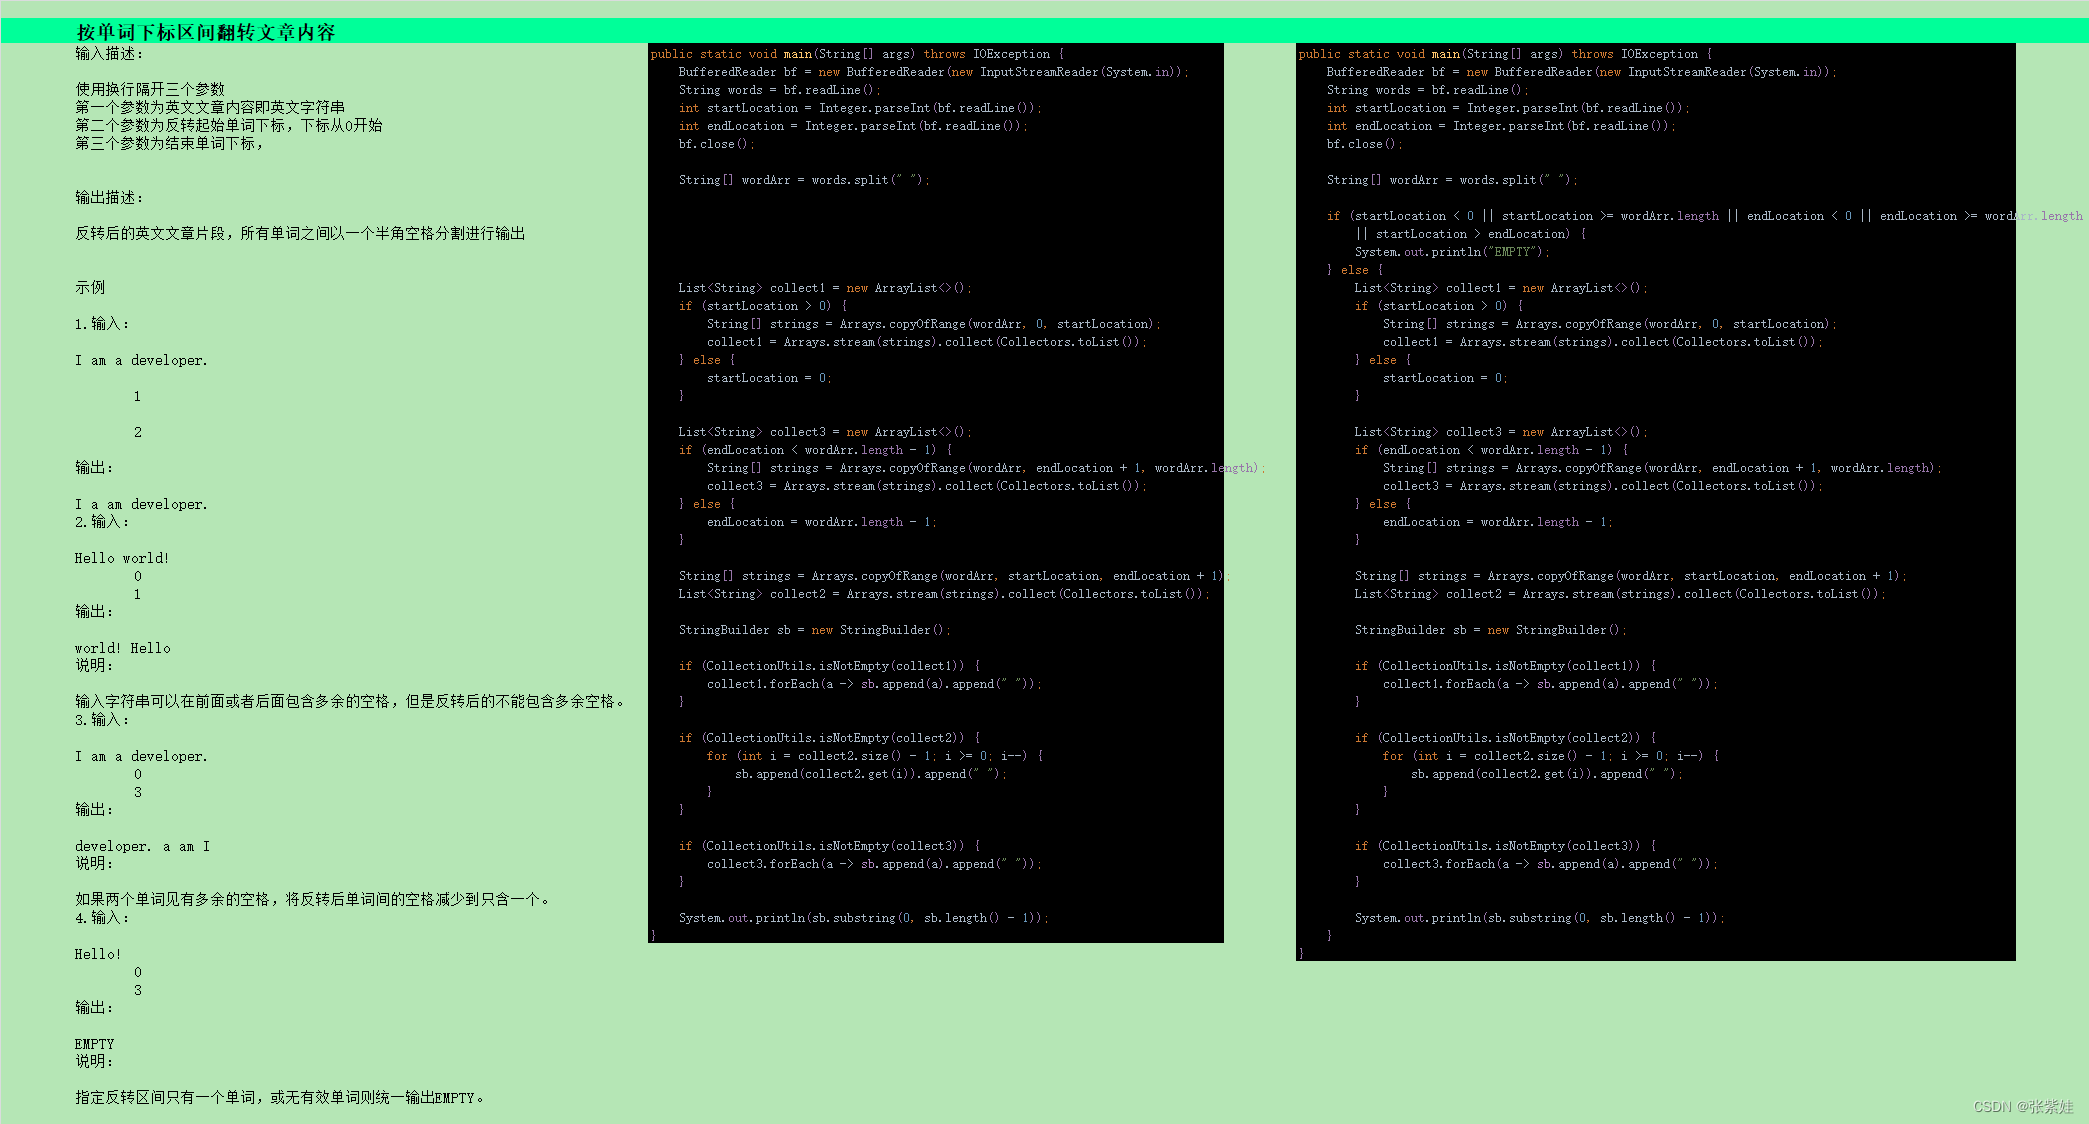Click endLocation = wordArr.length - 1 in left code block
Viewport: 2089px width, 1124px height.
point(822,522)
